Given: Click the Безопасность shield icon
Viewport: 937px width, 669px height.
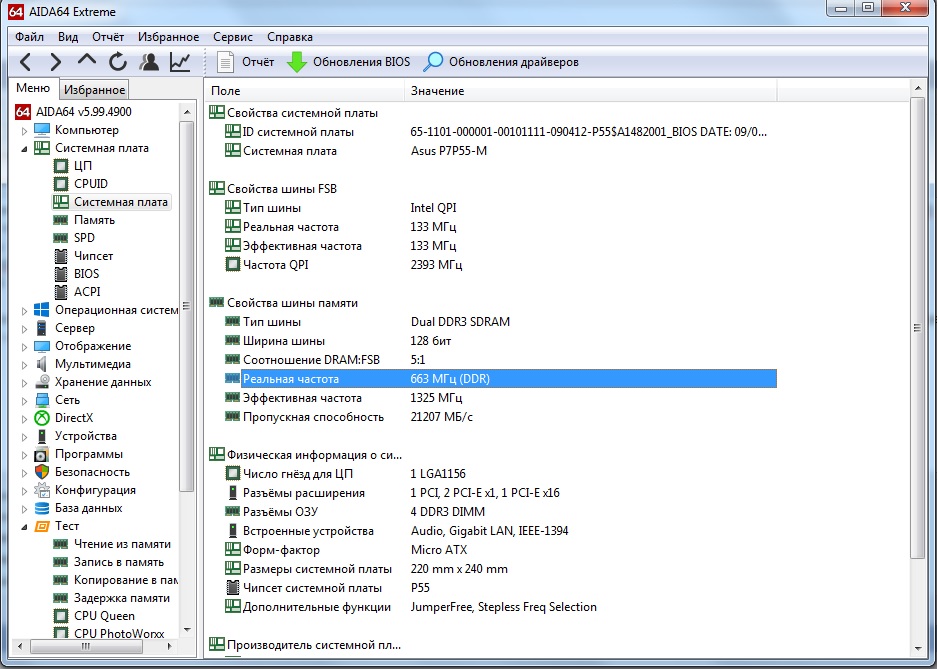Looking at the screenshot, I should click(42, 472).
